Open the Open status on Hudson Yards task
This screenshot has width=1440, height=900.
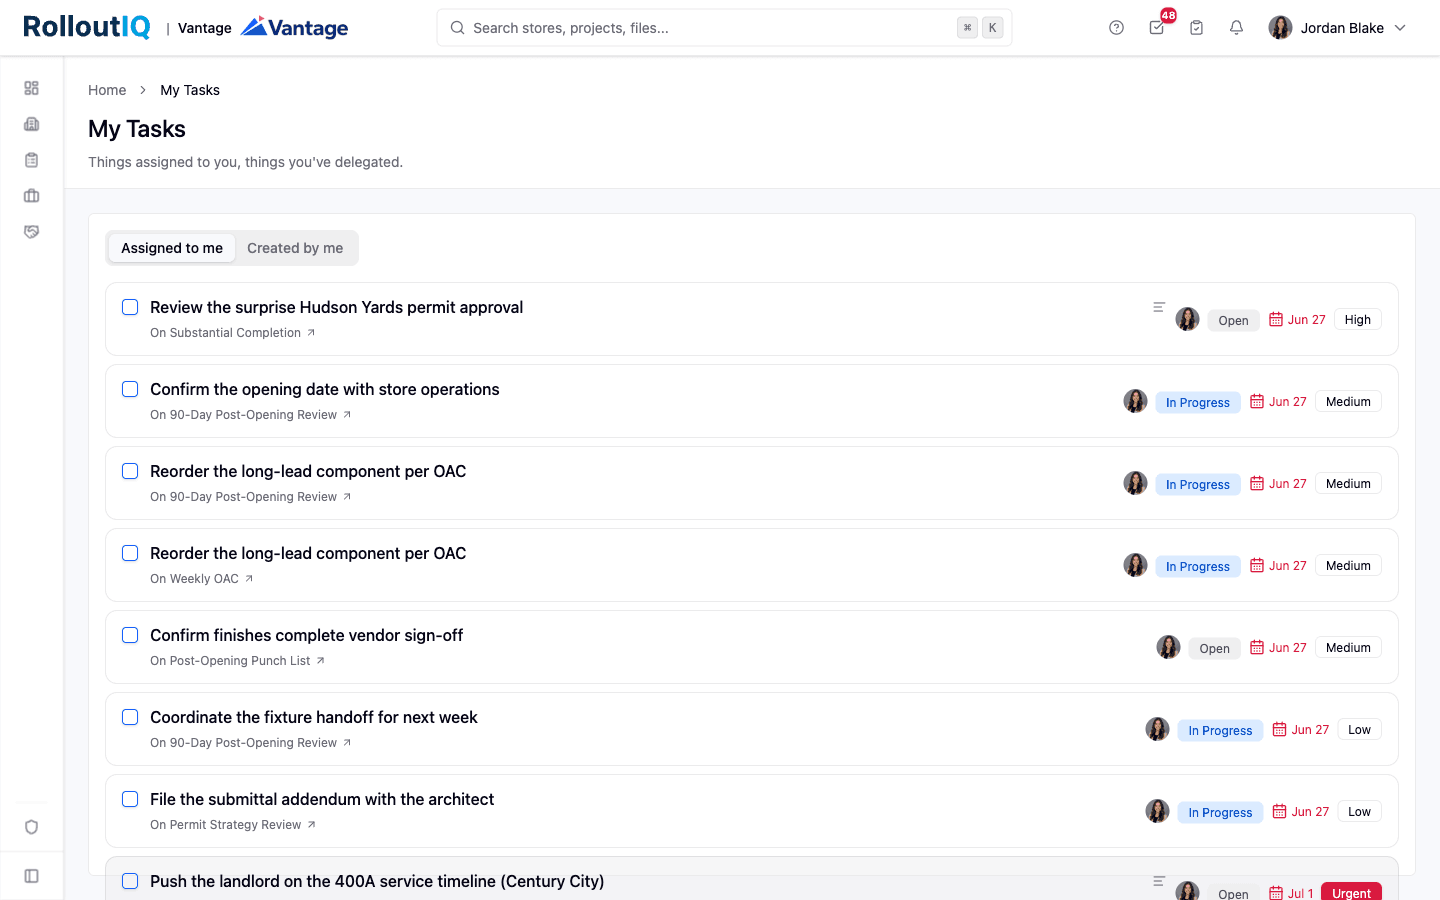pos(1233,320)
